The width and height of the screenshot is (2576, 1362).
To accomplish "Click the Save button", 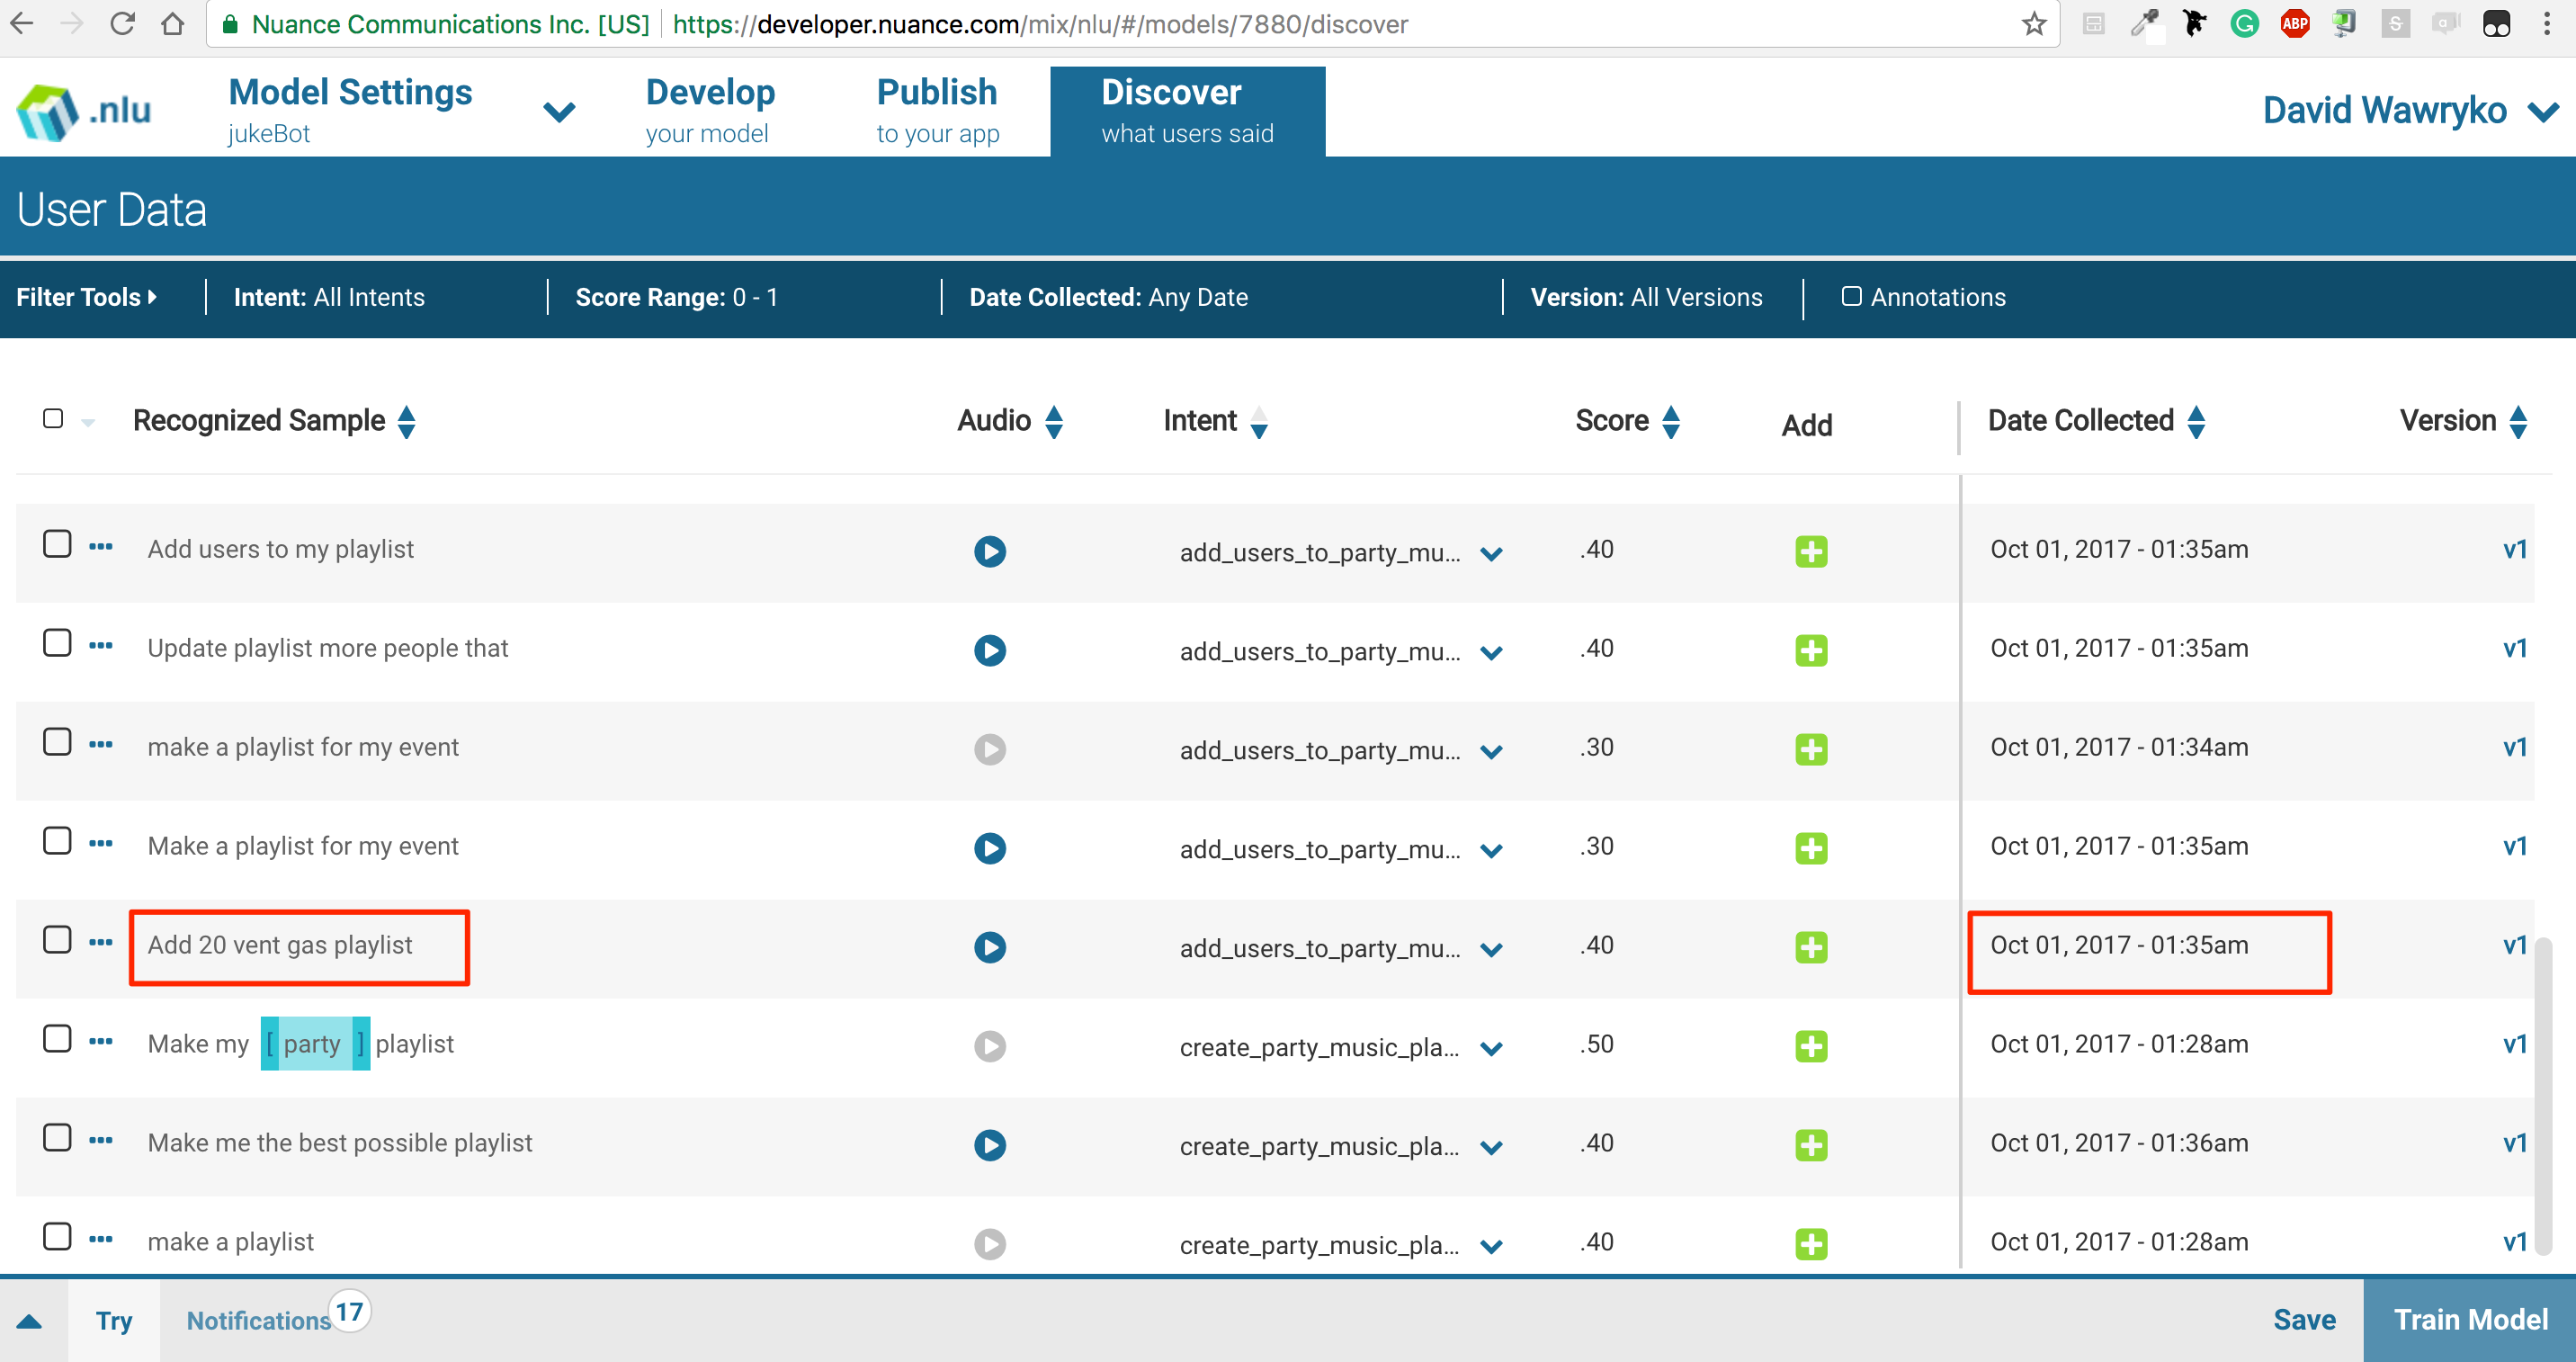I will coord(2304,1319).
